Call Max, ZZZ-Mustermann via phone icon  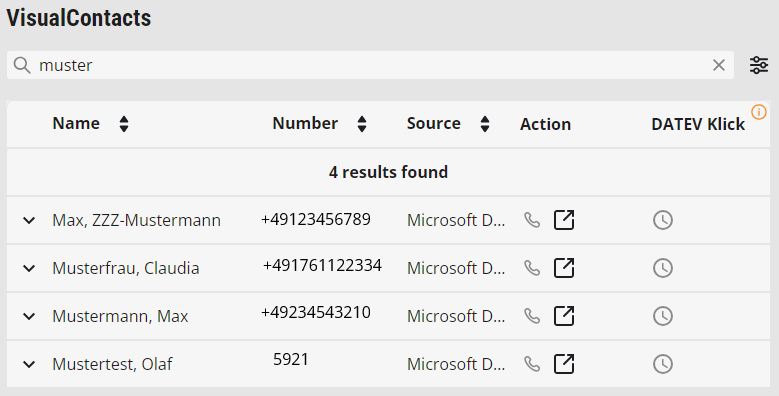(x=532, y=220)
